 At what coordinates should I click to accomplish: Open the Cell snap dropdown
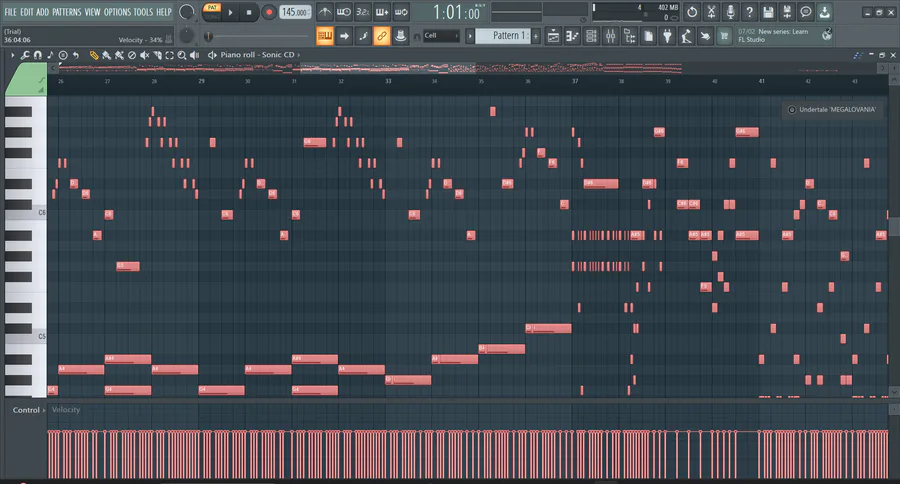click(x=441, y=36)
